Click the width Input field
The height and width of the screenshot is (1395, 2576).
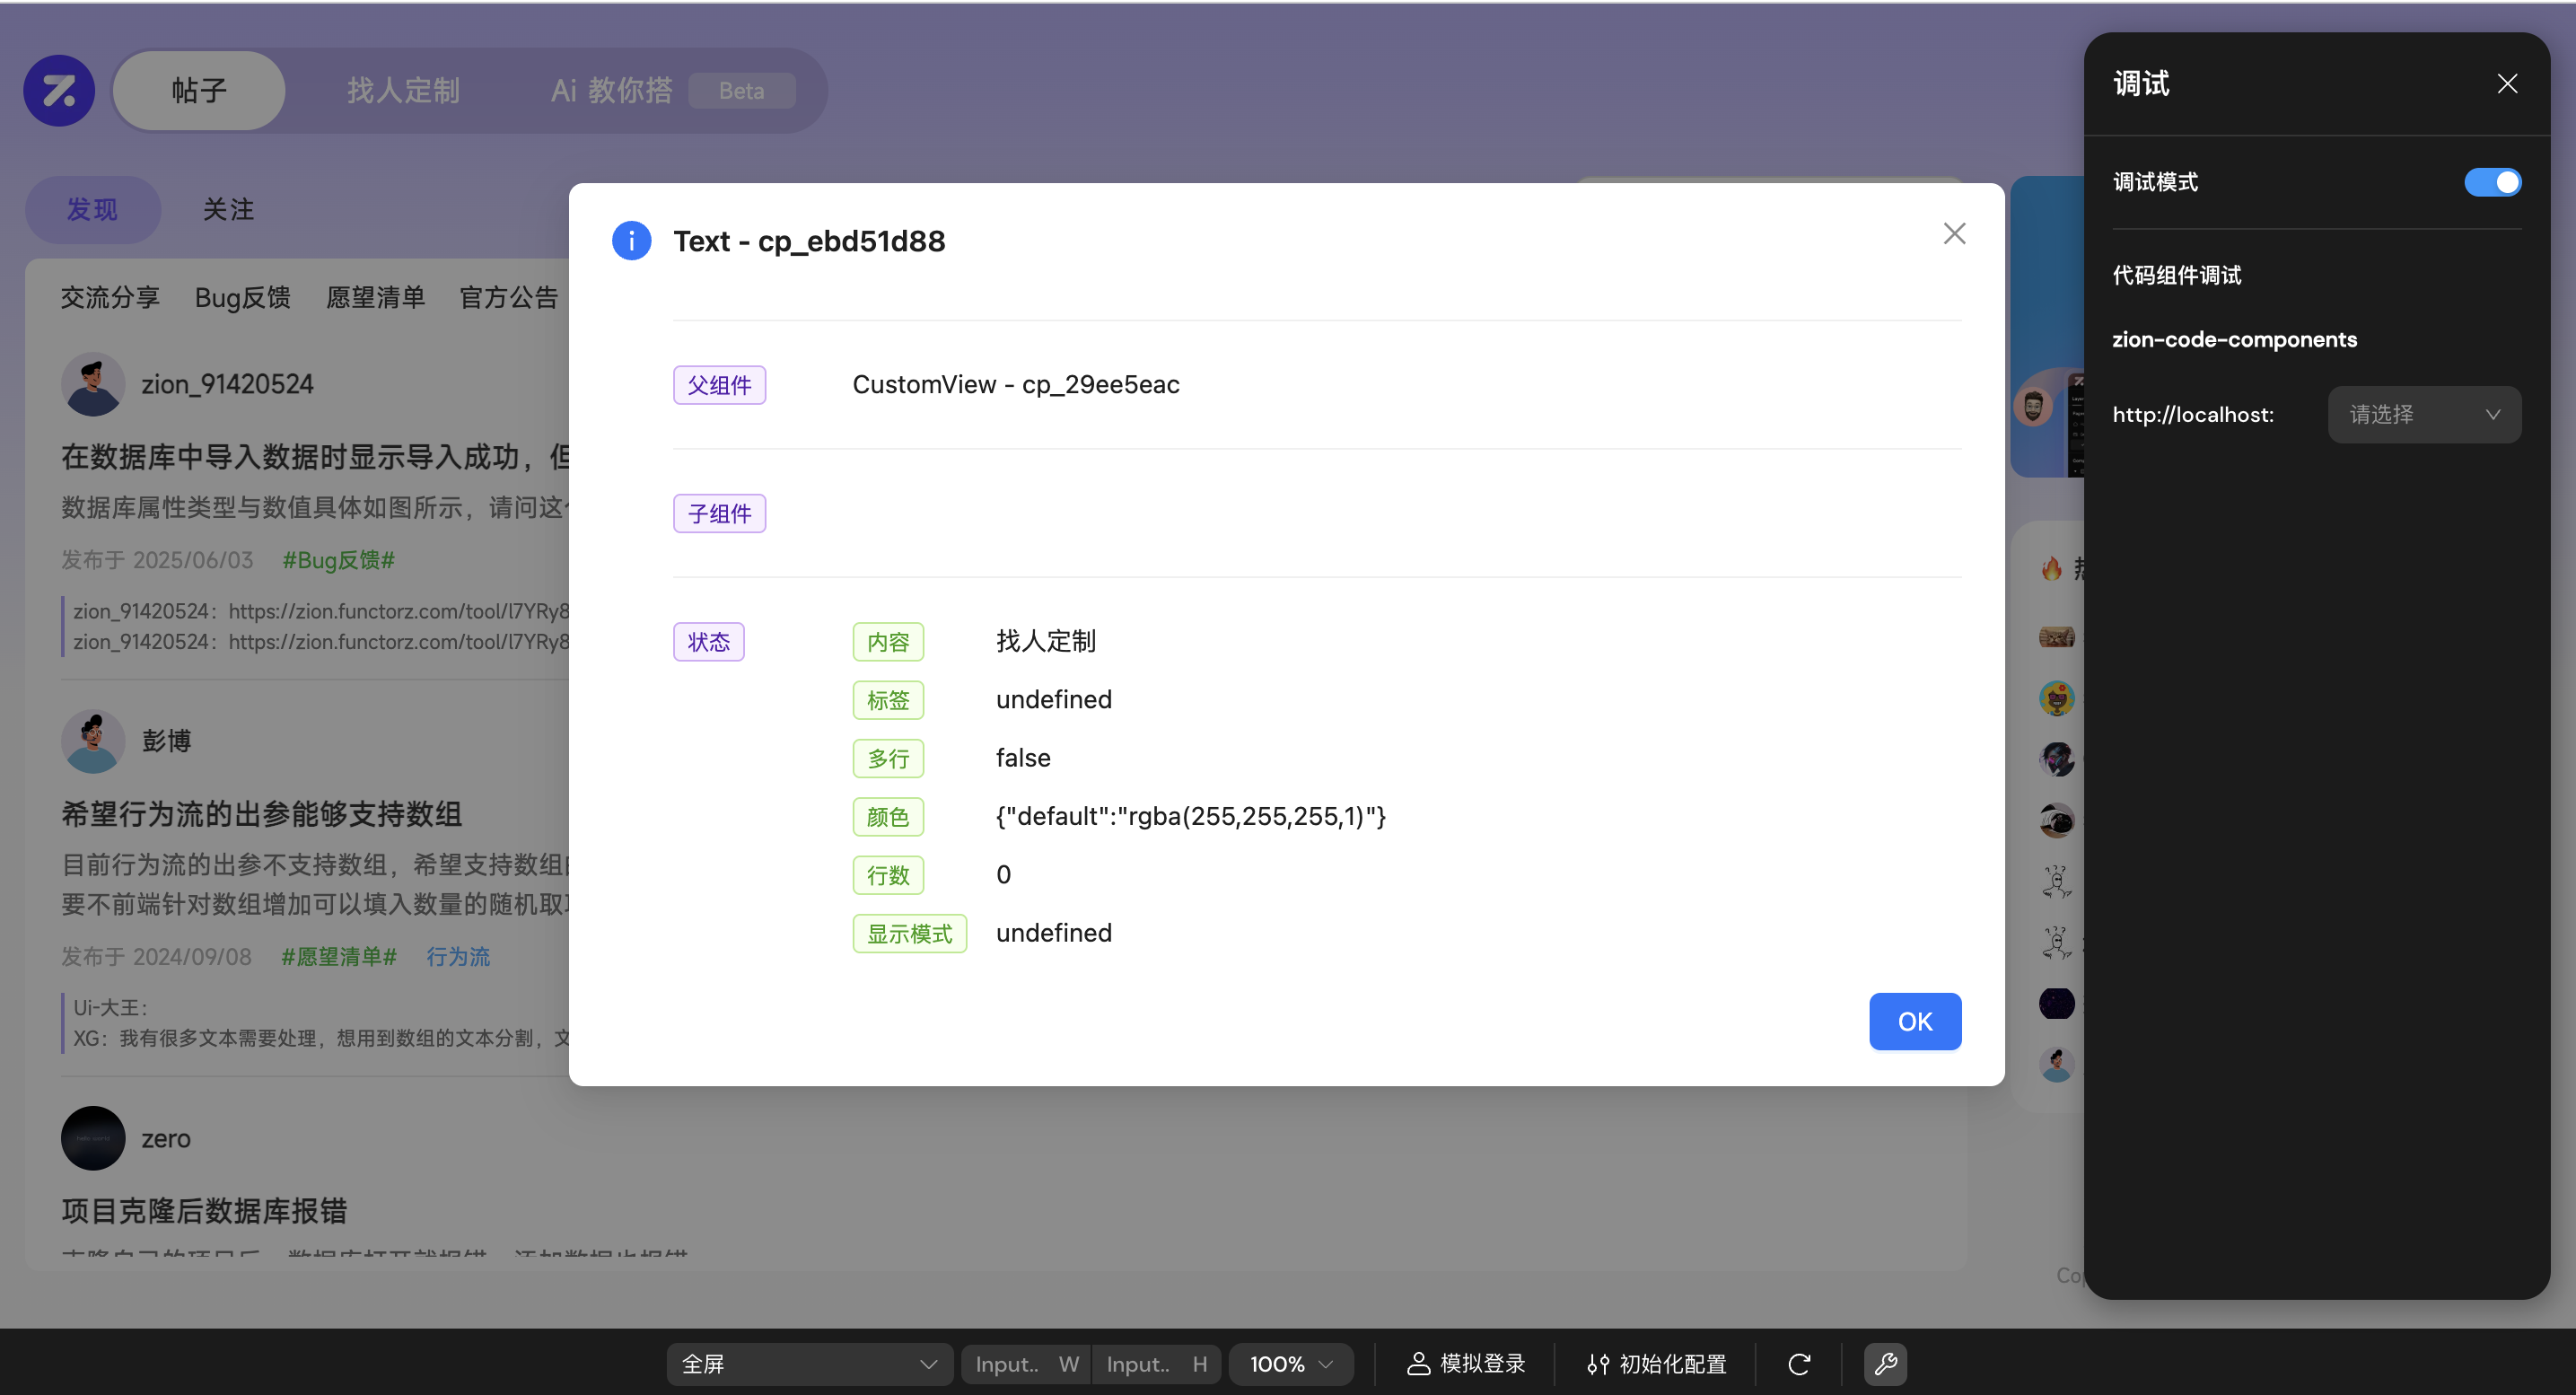[1024, 1363]
